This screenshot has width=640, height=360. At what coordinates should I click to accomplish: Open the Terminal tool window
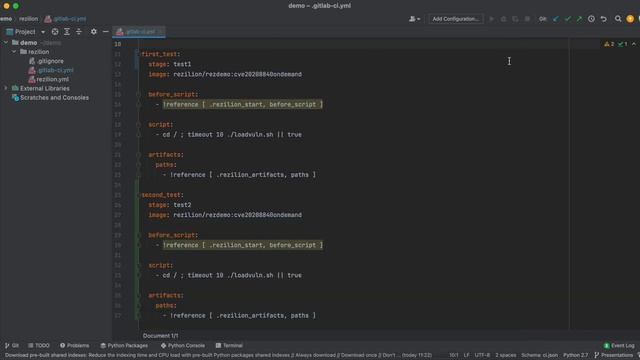229,345
